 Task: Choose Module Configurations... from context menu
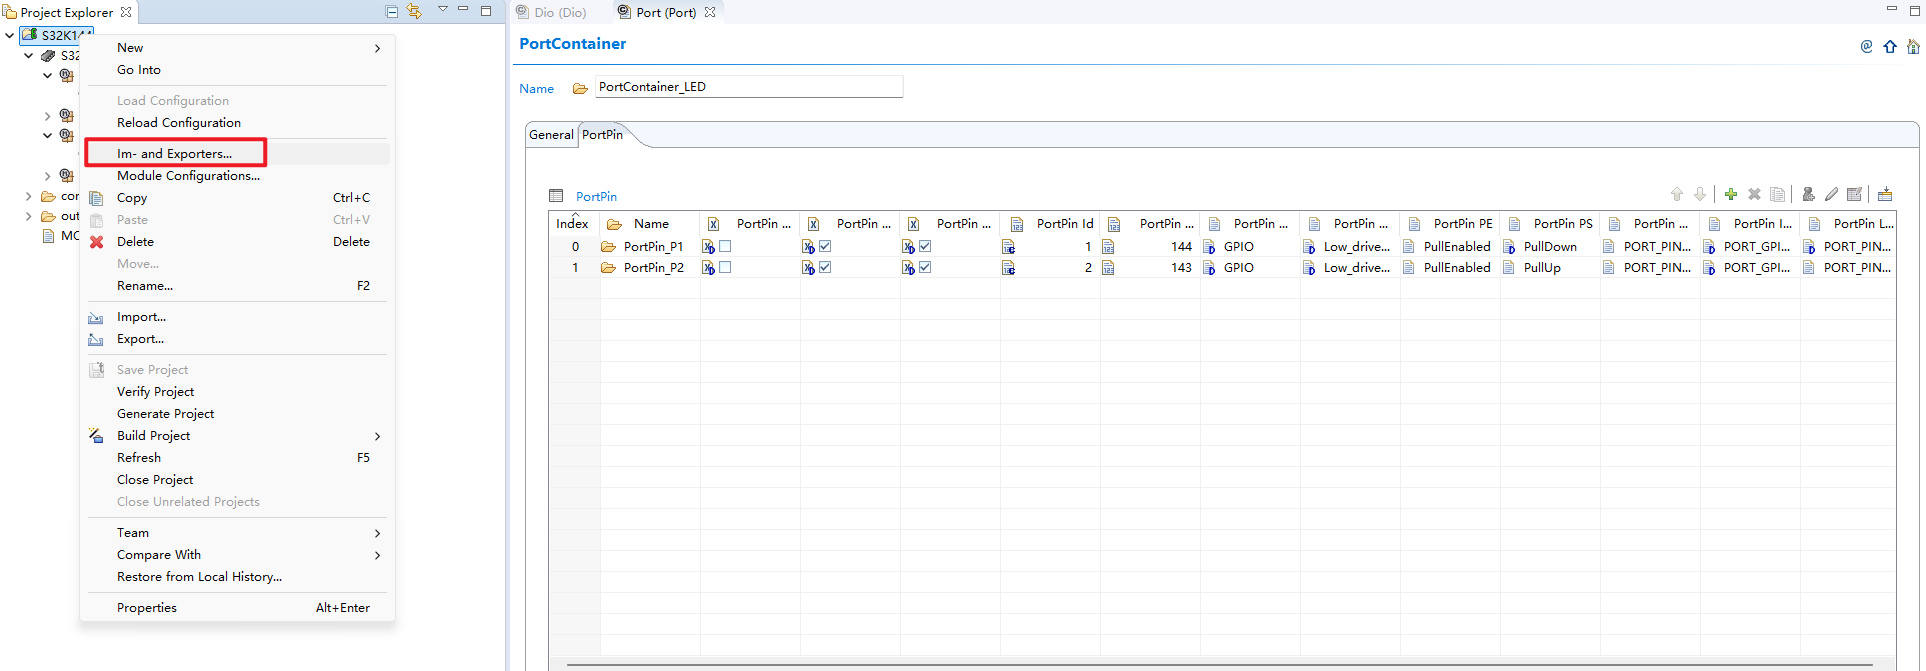[188, 176]
